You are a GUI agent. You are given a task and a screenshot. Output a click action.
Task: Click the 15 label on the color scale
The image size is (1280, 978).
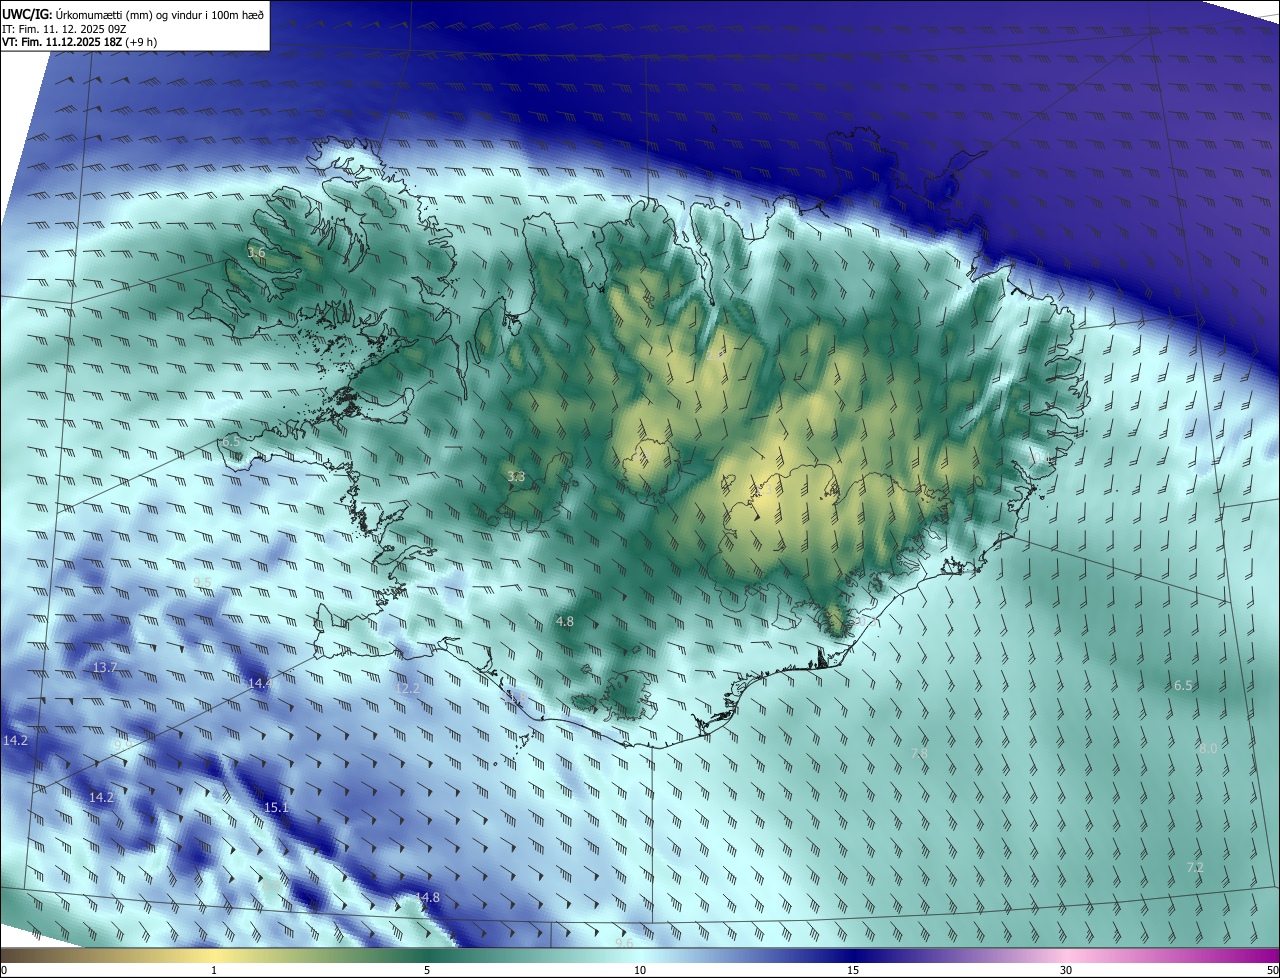pos(853,970)
